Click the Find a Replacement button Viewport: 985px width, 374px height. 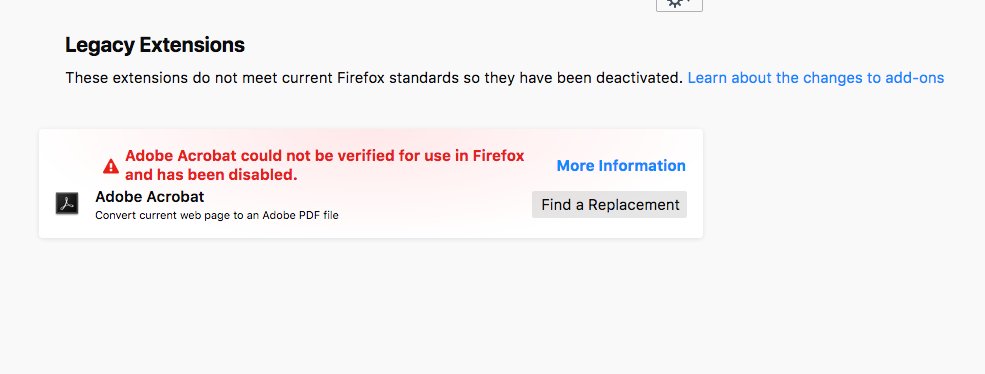coord(609,205)
